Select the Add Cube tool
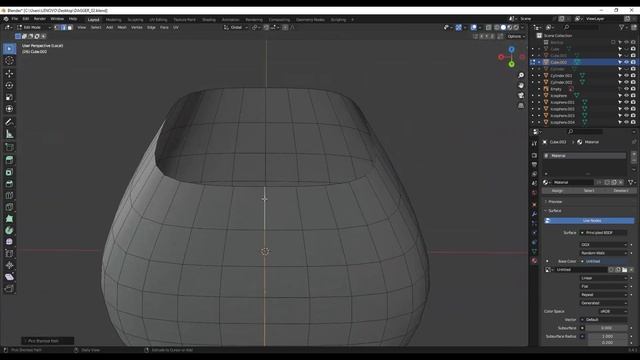This screenshot has height=360, width=640. tap(9, 147)
